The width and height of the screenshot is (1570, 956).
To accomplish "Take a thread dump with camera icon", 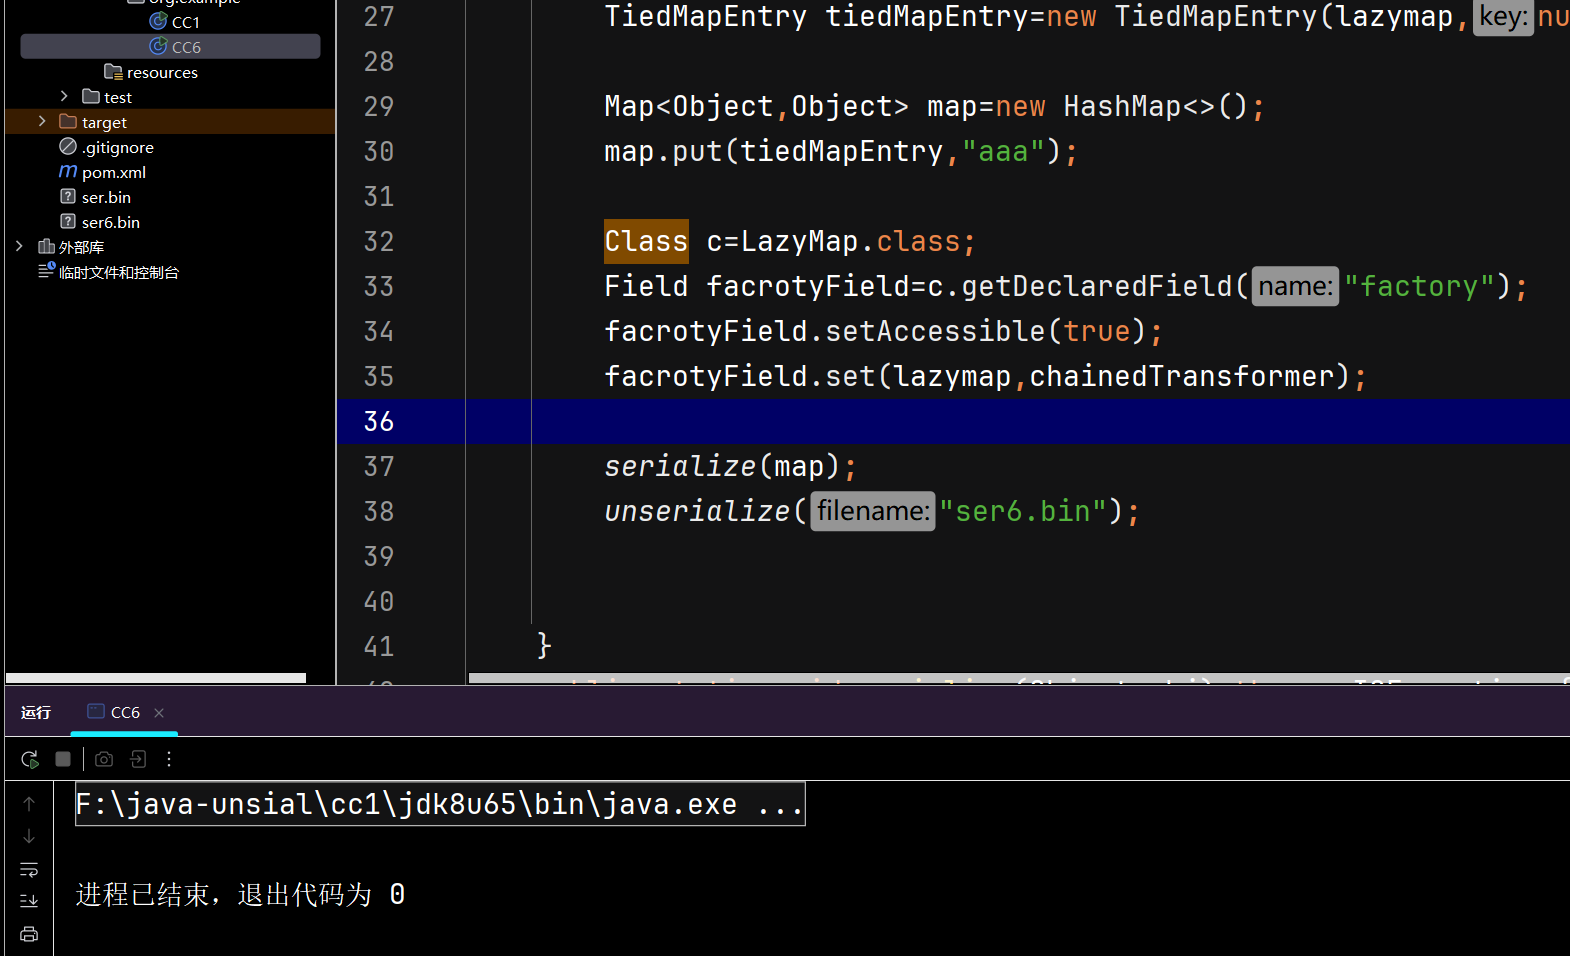I will coord(104,760).
